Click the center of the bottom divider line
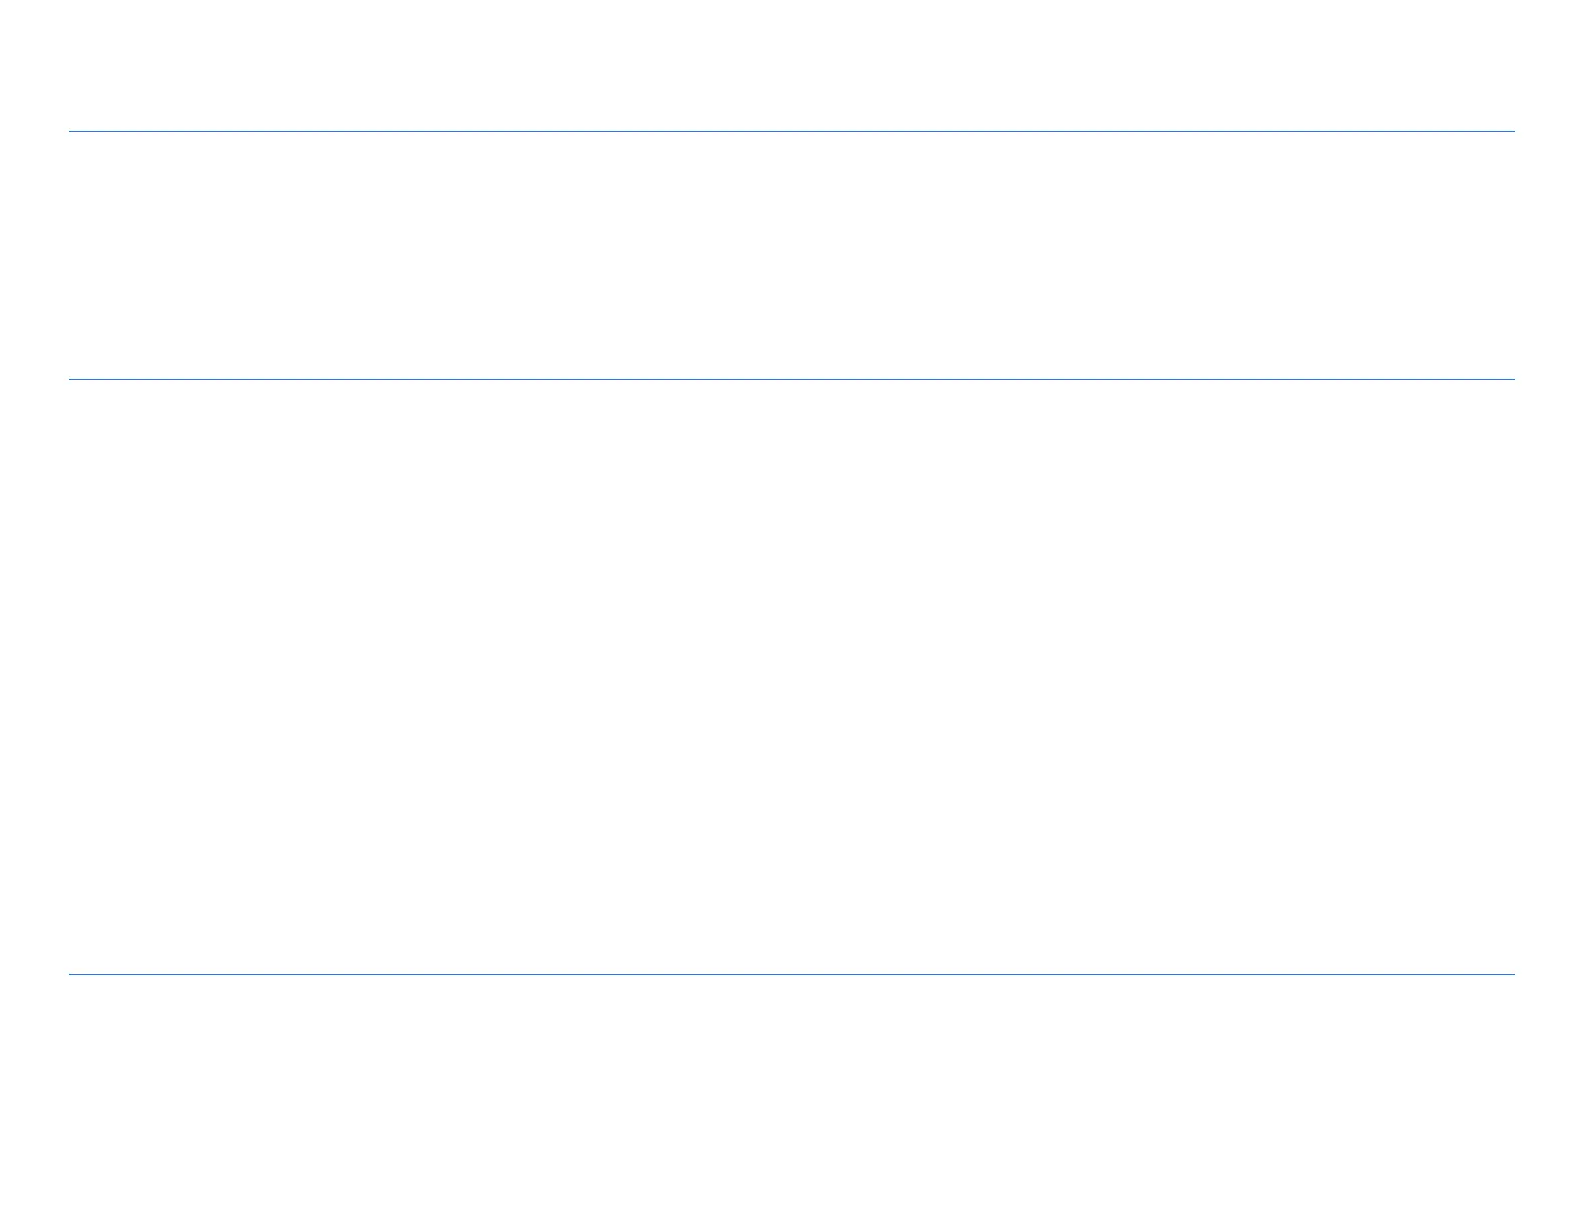Screen dimensions: 1584x1224 click(x=791, y=974)
